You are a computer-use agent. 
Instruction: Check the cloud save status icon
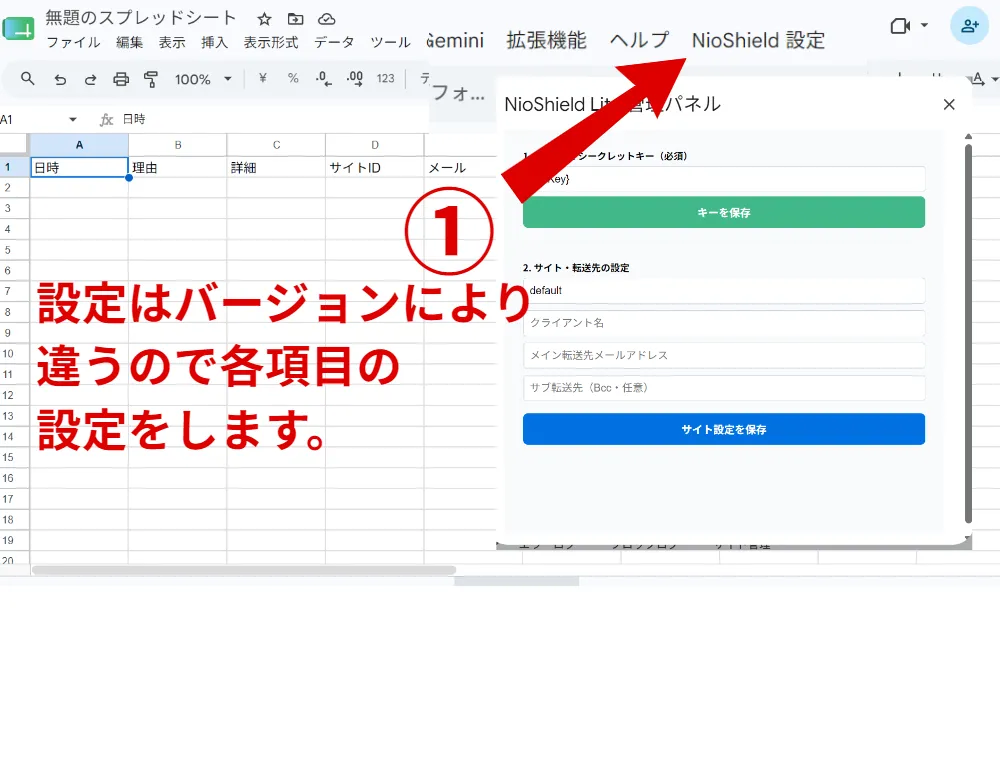point(327,18)
